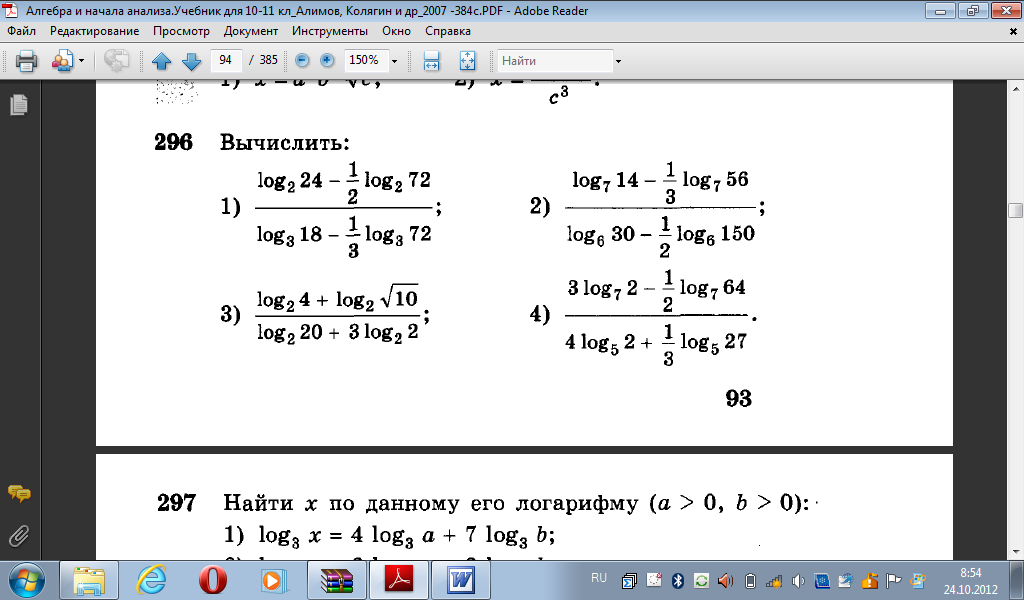Click the word Вычислить

pos(285,142)
